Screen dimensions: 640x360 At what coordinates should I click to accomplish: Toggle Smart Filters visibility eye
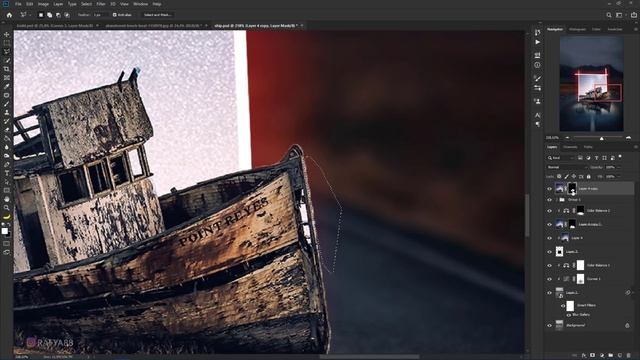(x=563, y=306)
